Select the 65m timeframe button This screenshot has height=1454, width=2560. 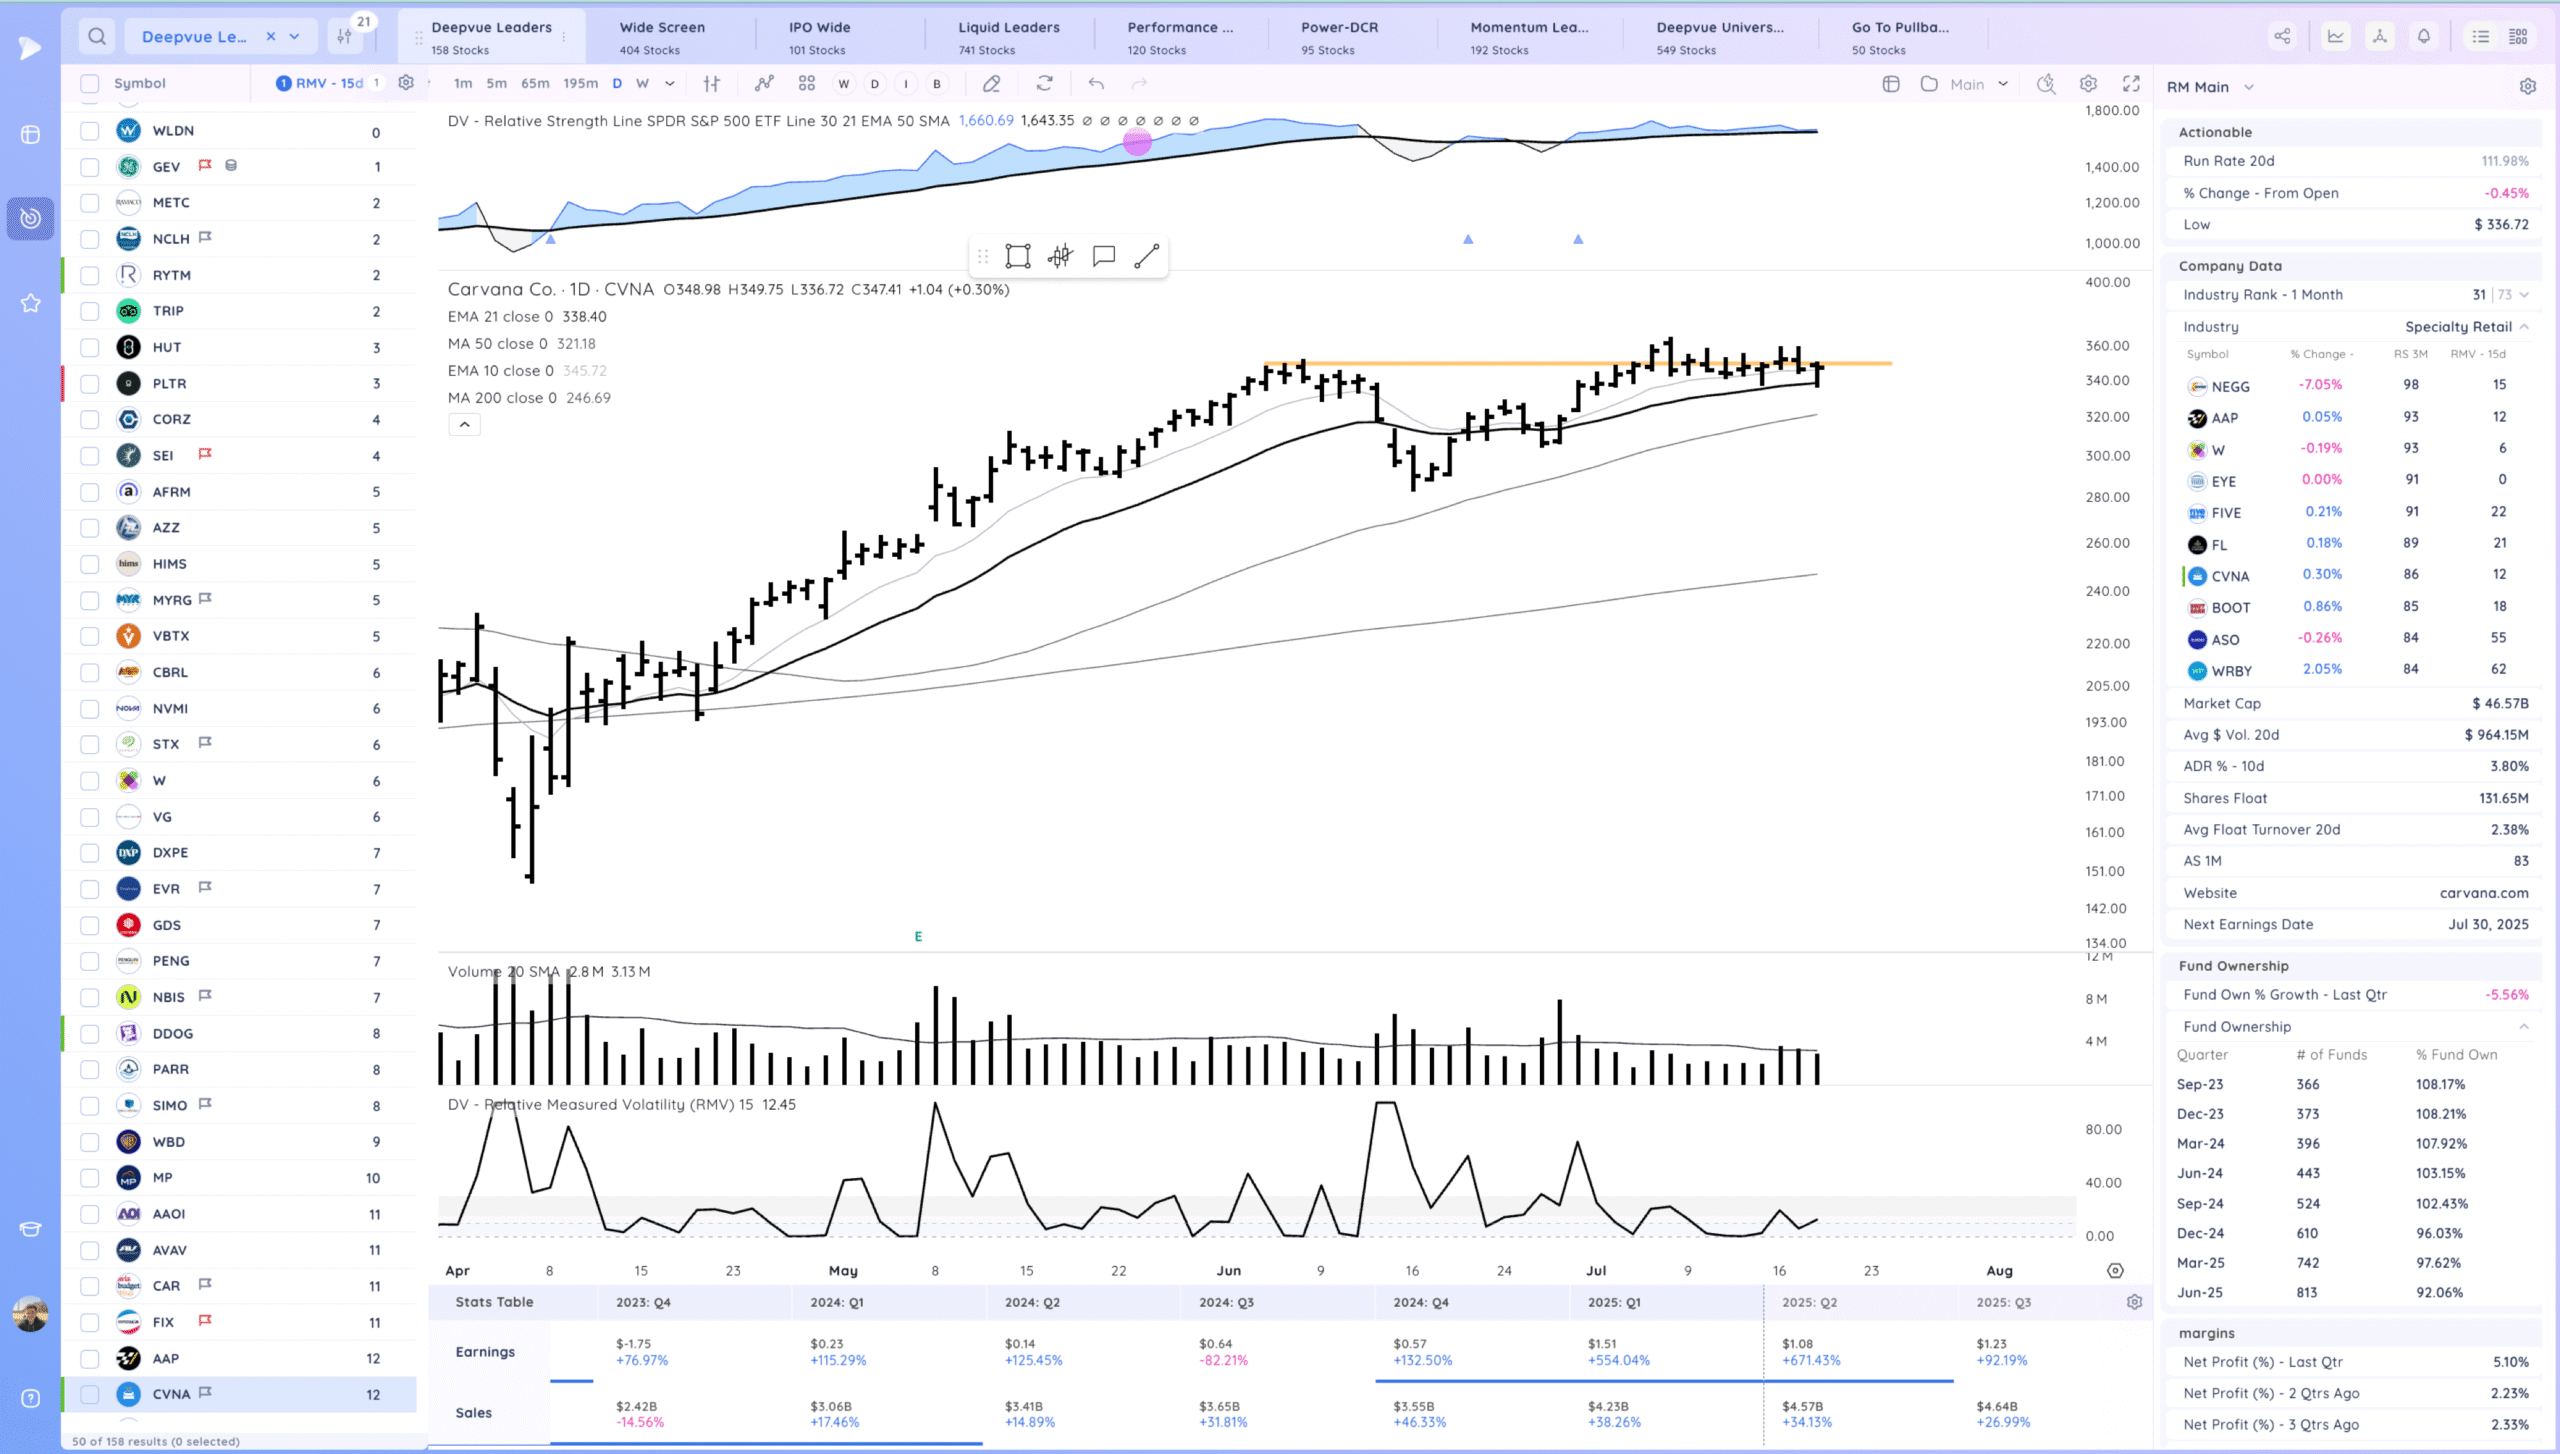(535, 84)
